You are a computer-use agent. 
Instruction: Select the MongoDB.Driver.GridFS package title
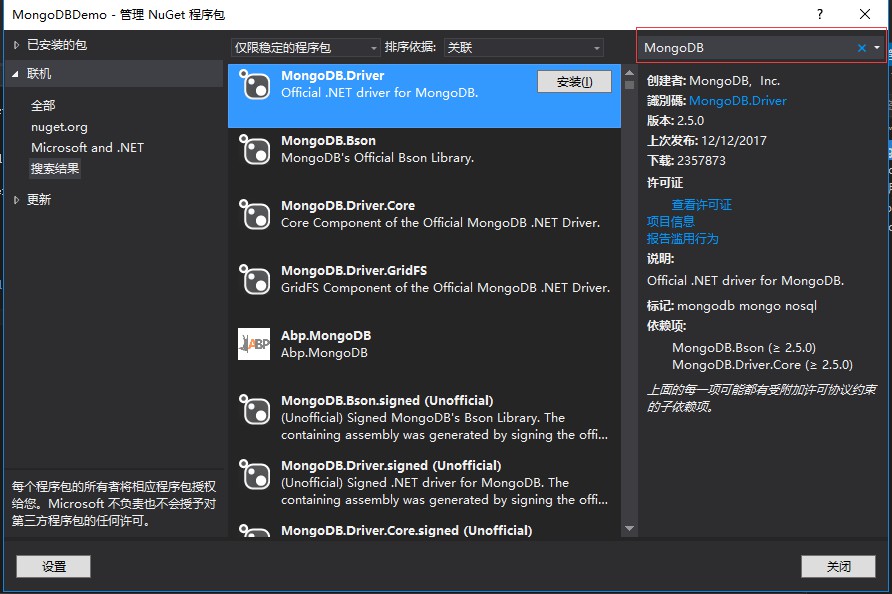pyautogui.click(x=354, y=270)
